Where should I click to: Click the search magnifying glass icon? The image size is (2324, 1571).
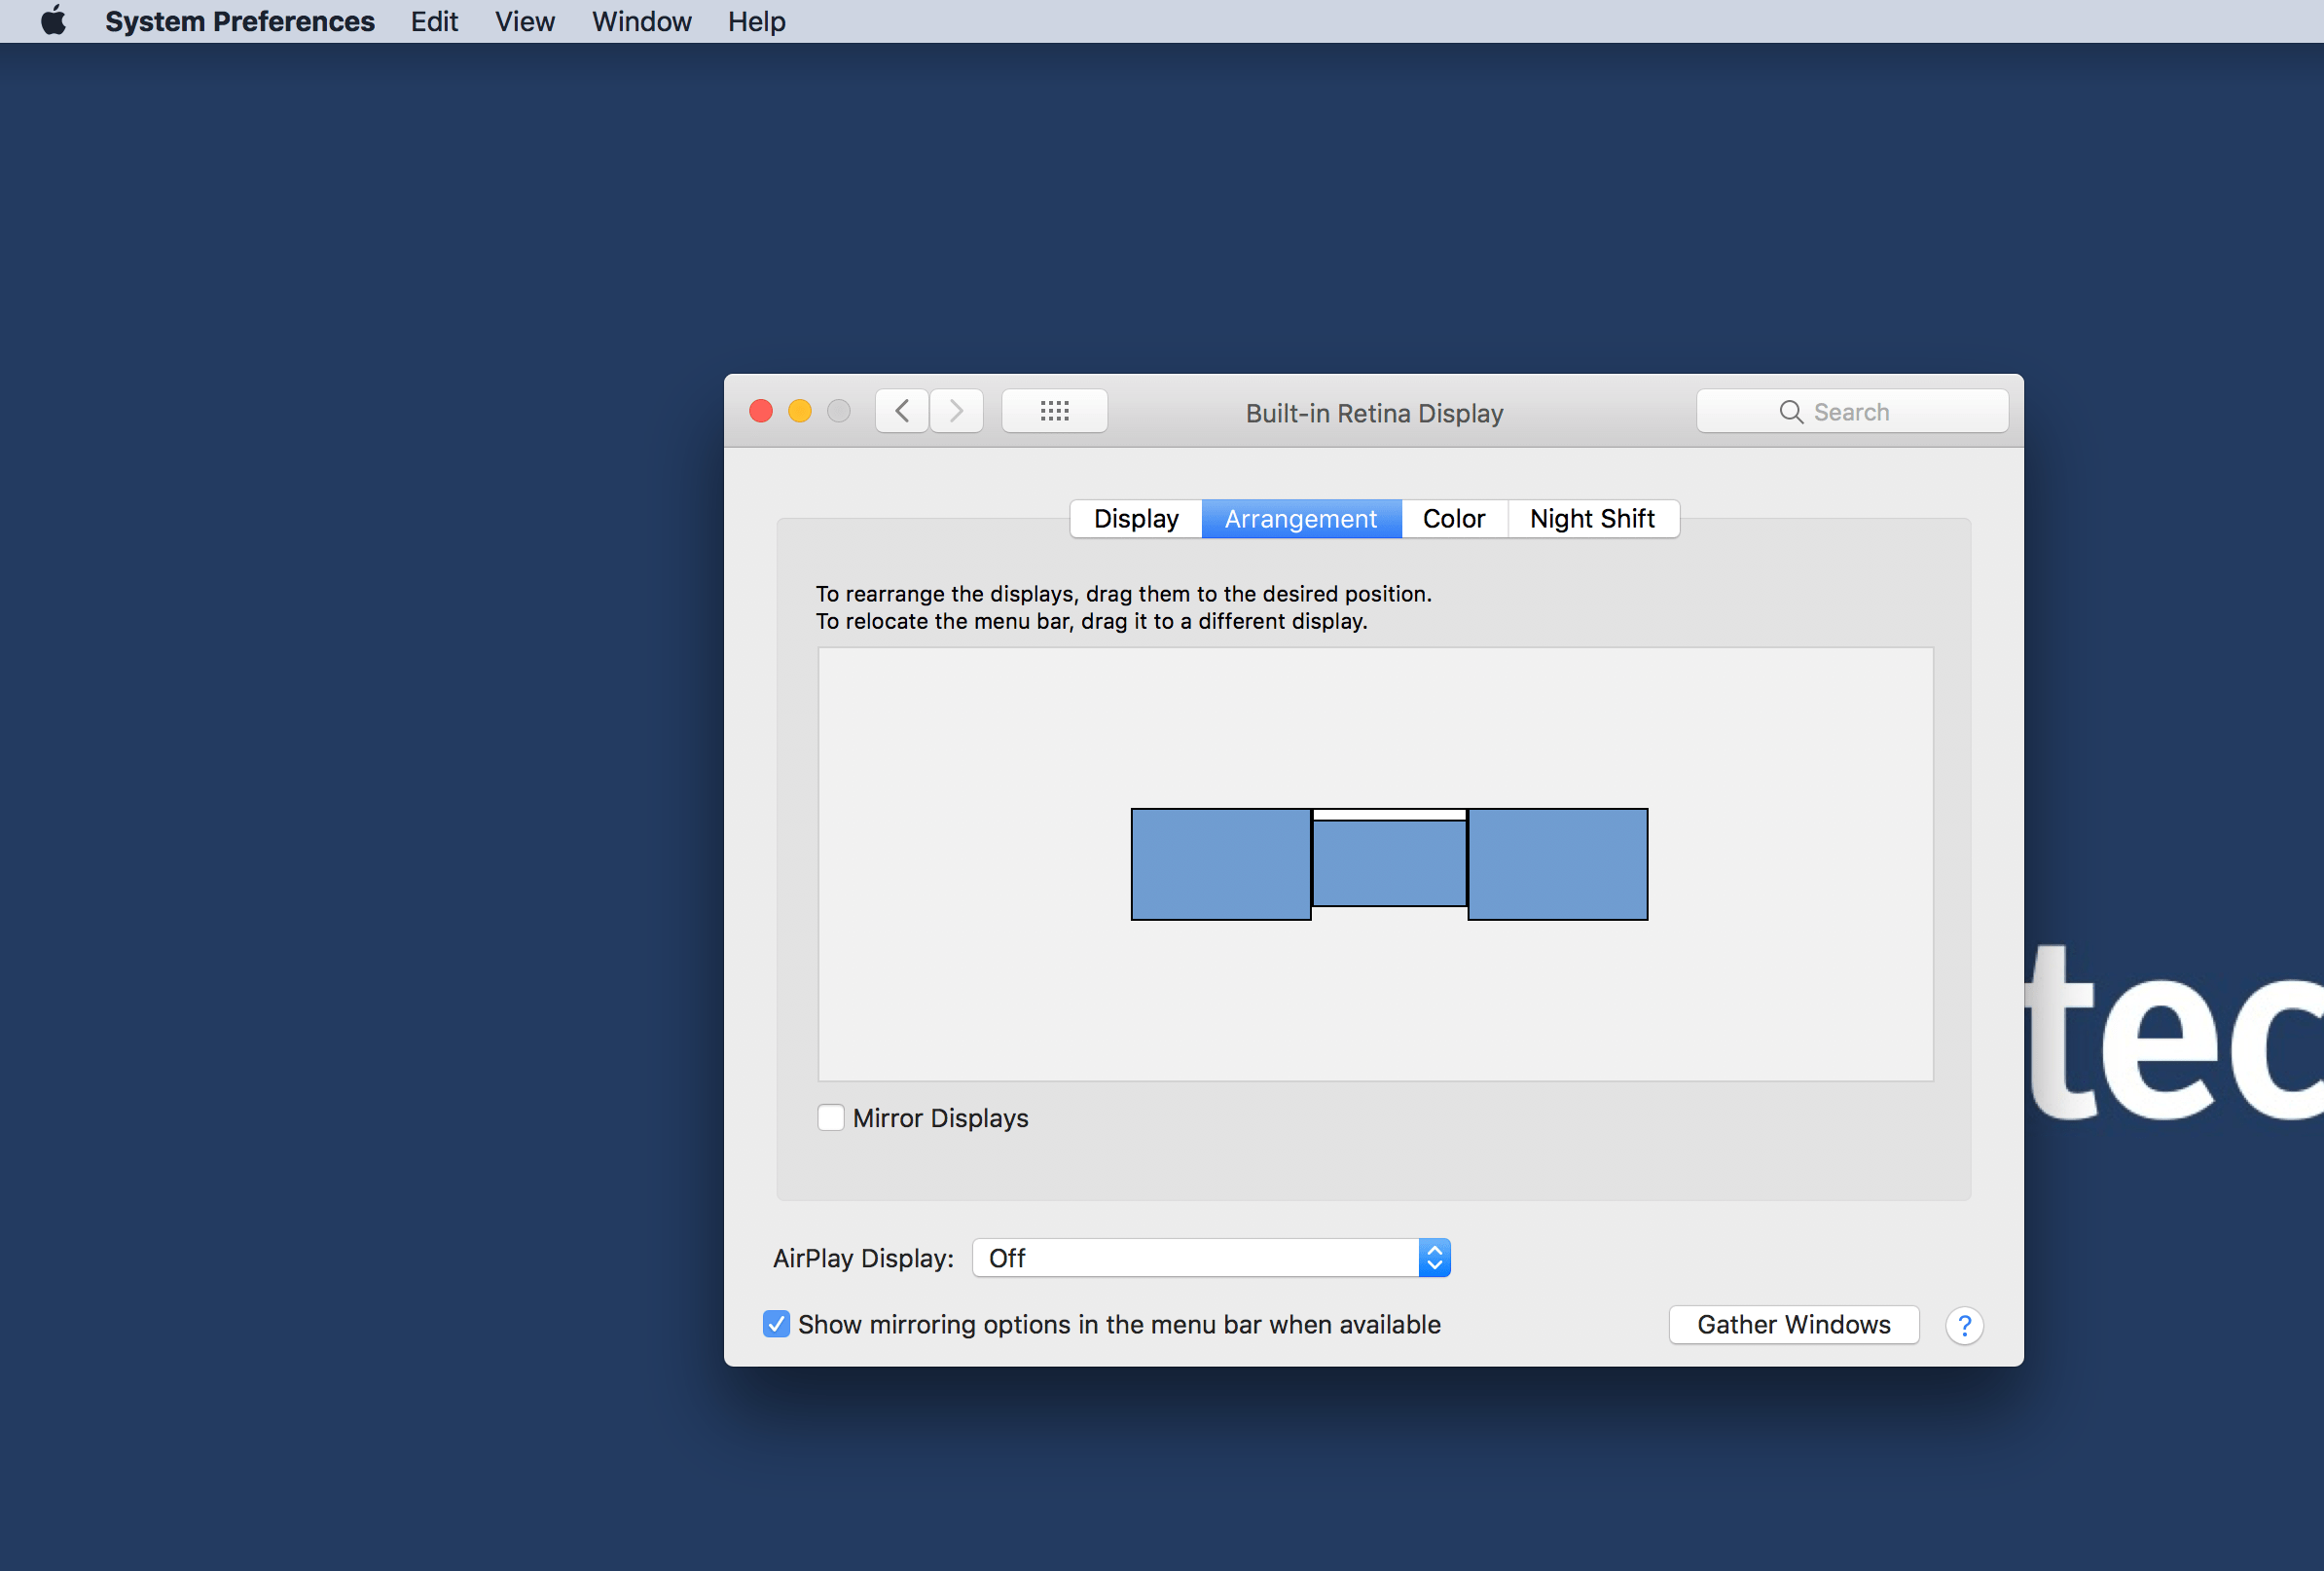coord(1790,412)
